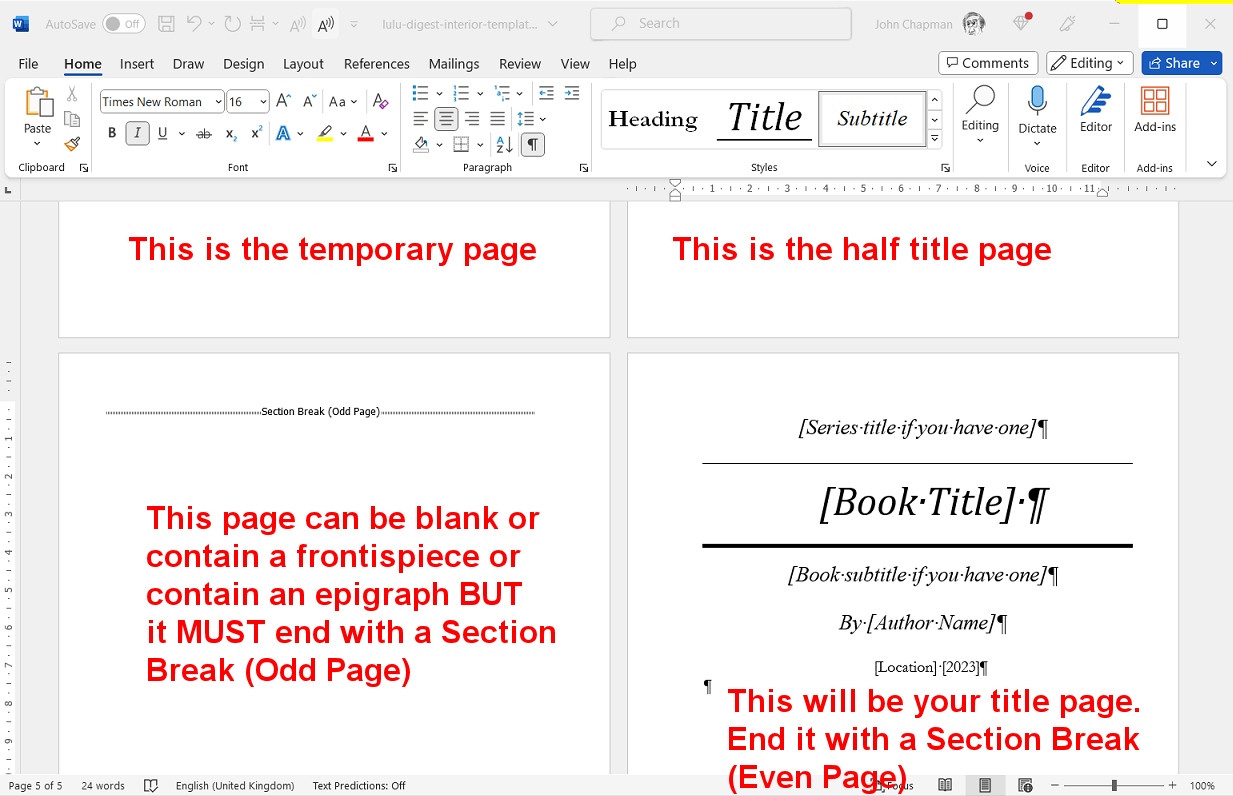Expand the font size 16 dropdown
Image resolution: width=1233 pixels, height=796 pixels.
pyautogui.click(x=263, y=102)
